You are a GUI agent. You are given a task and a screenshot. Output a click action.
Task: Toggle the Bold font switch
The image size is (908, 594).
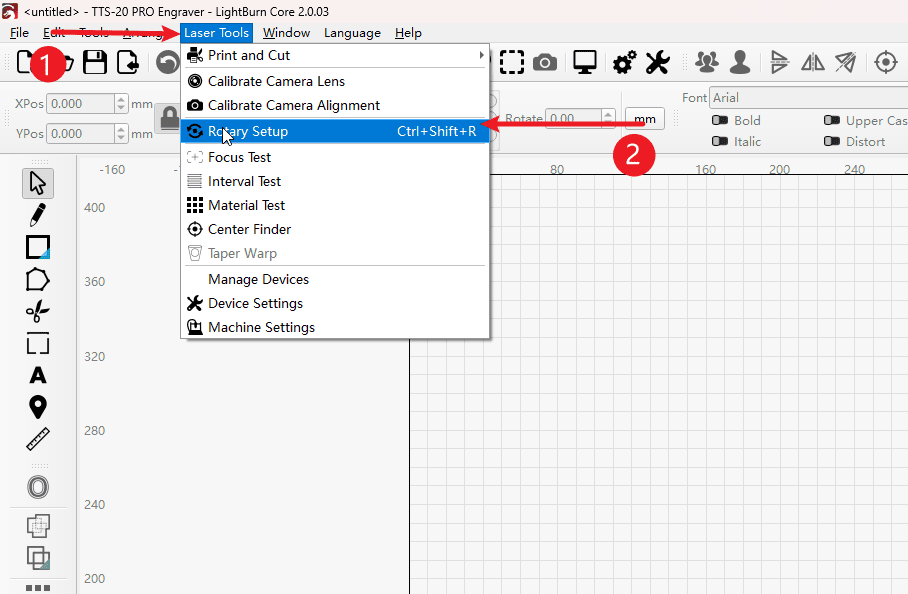pos(719,121)
